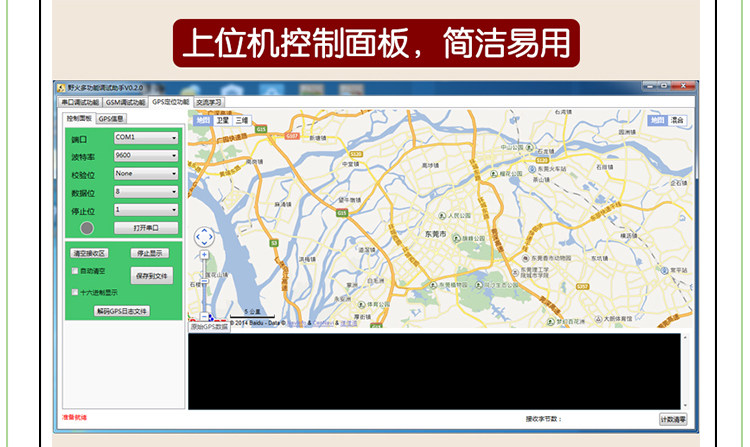Click the S120 shield near 石龙镇
This screenshot has height=447, width=750.
click(x=542, y=161)
